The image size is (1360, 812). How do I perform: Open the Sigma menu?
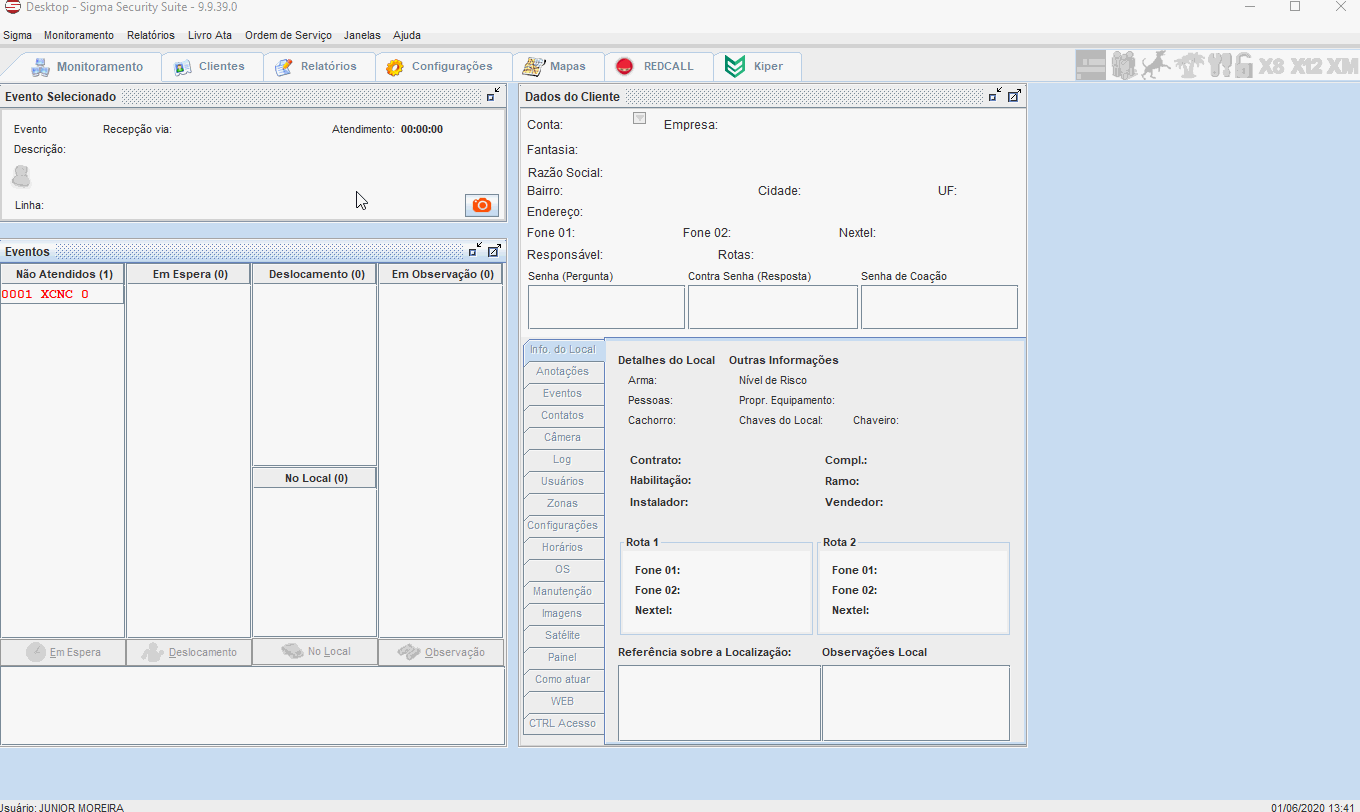coord(17,35)
